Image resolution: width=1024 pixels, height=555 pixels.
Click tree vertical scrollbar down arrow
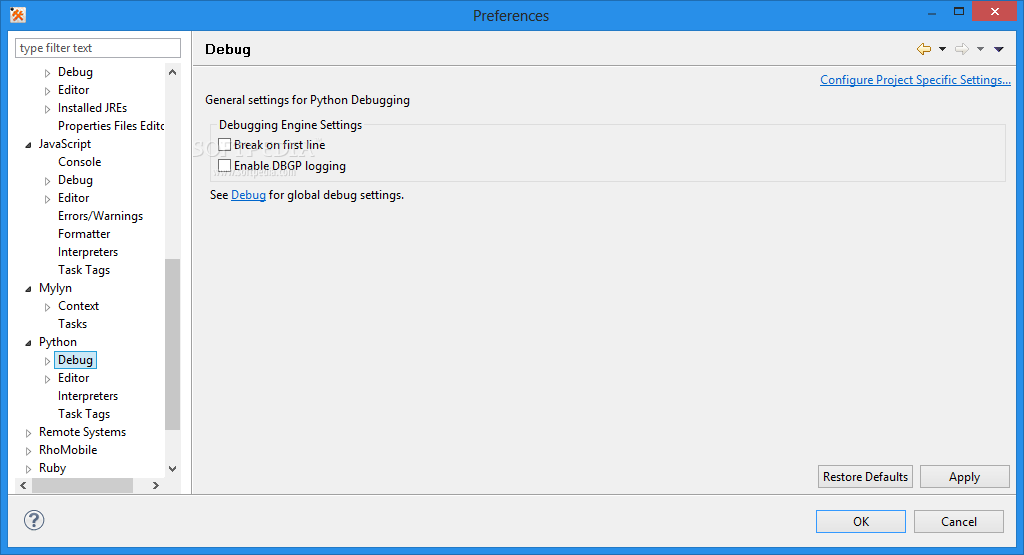click(x=172, y=468)
